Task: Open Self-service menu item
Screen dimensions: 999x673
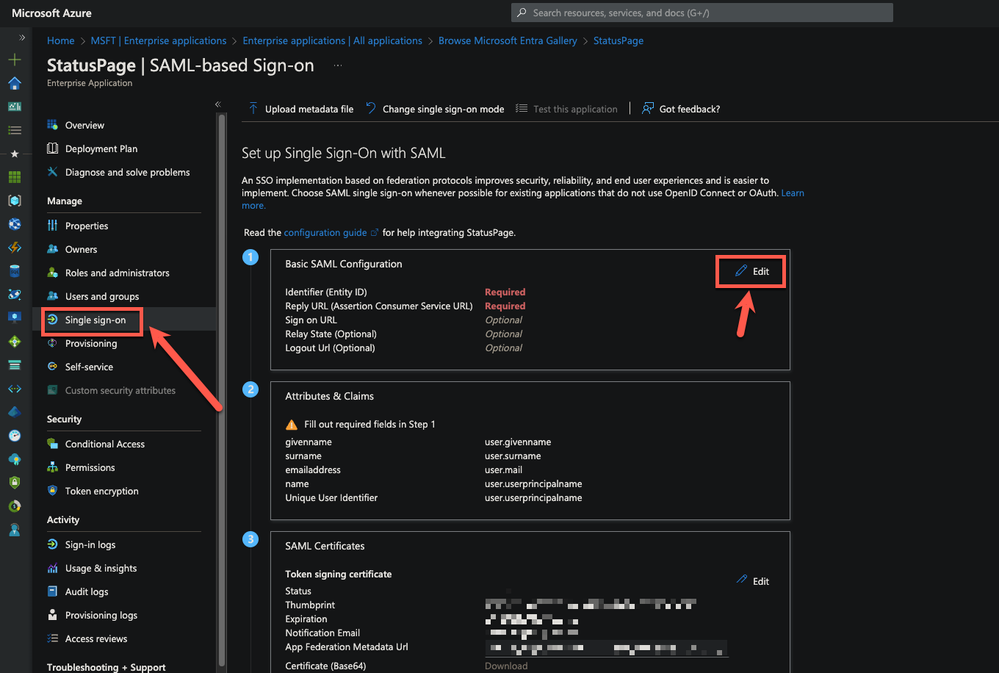Action: click(x=89, y=367)
